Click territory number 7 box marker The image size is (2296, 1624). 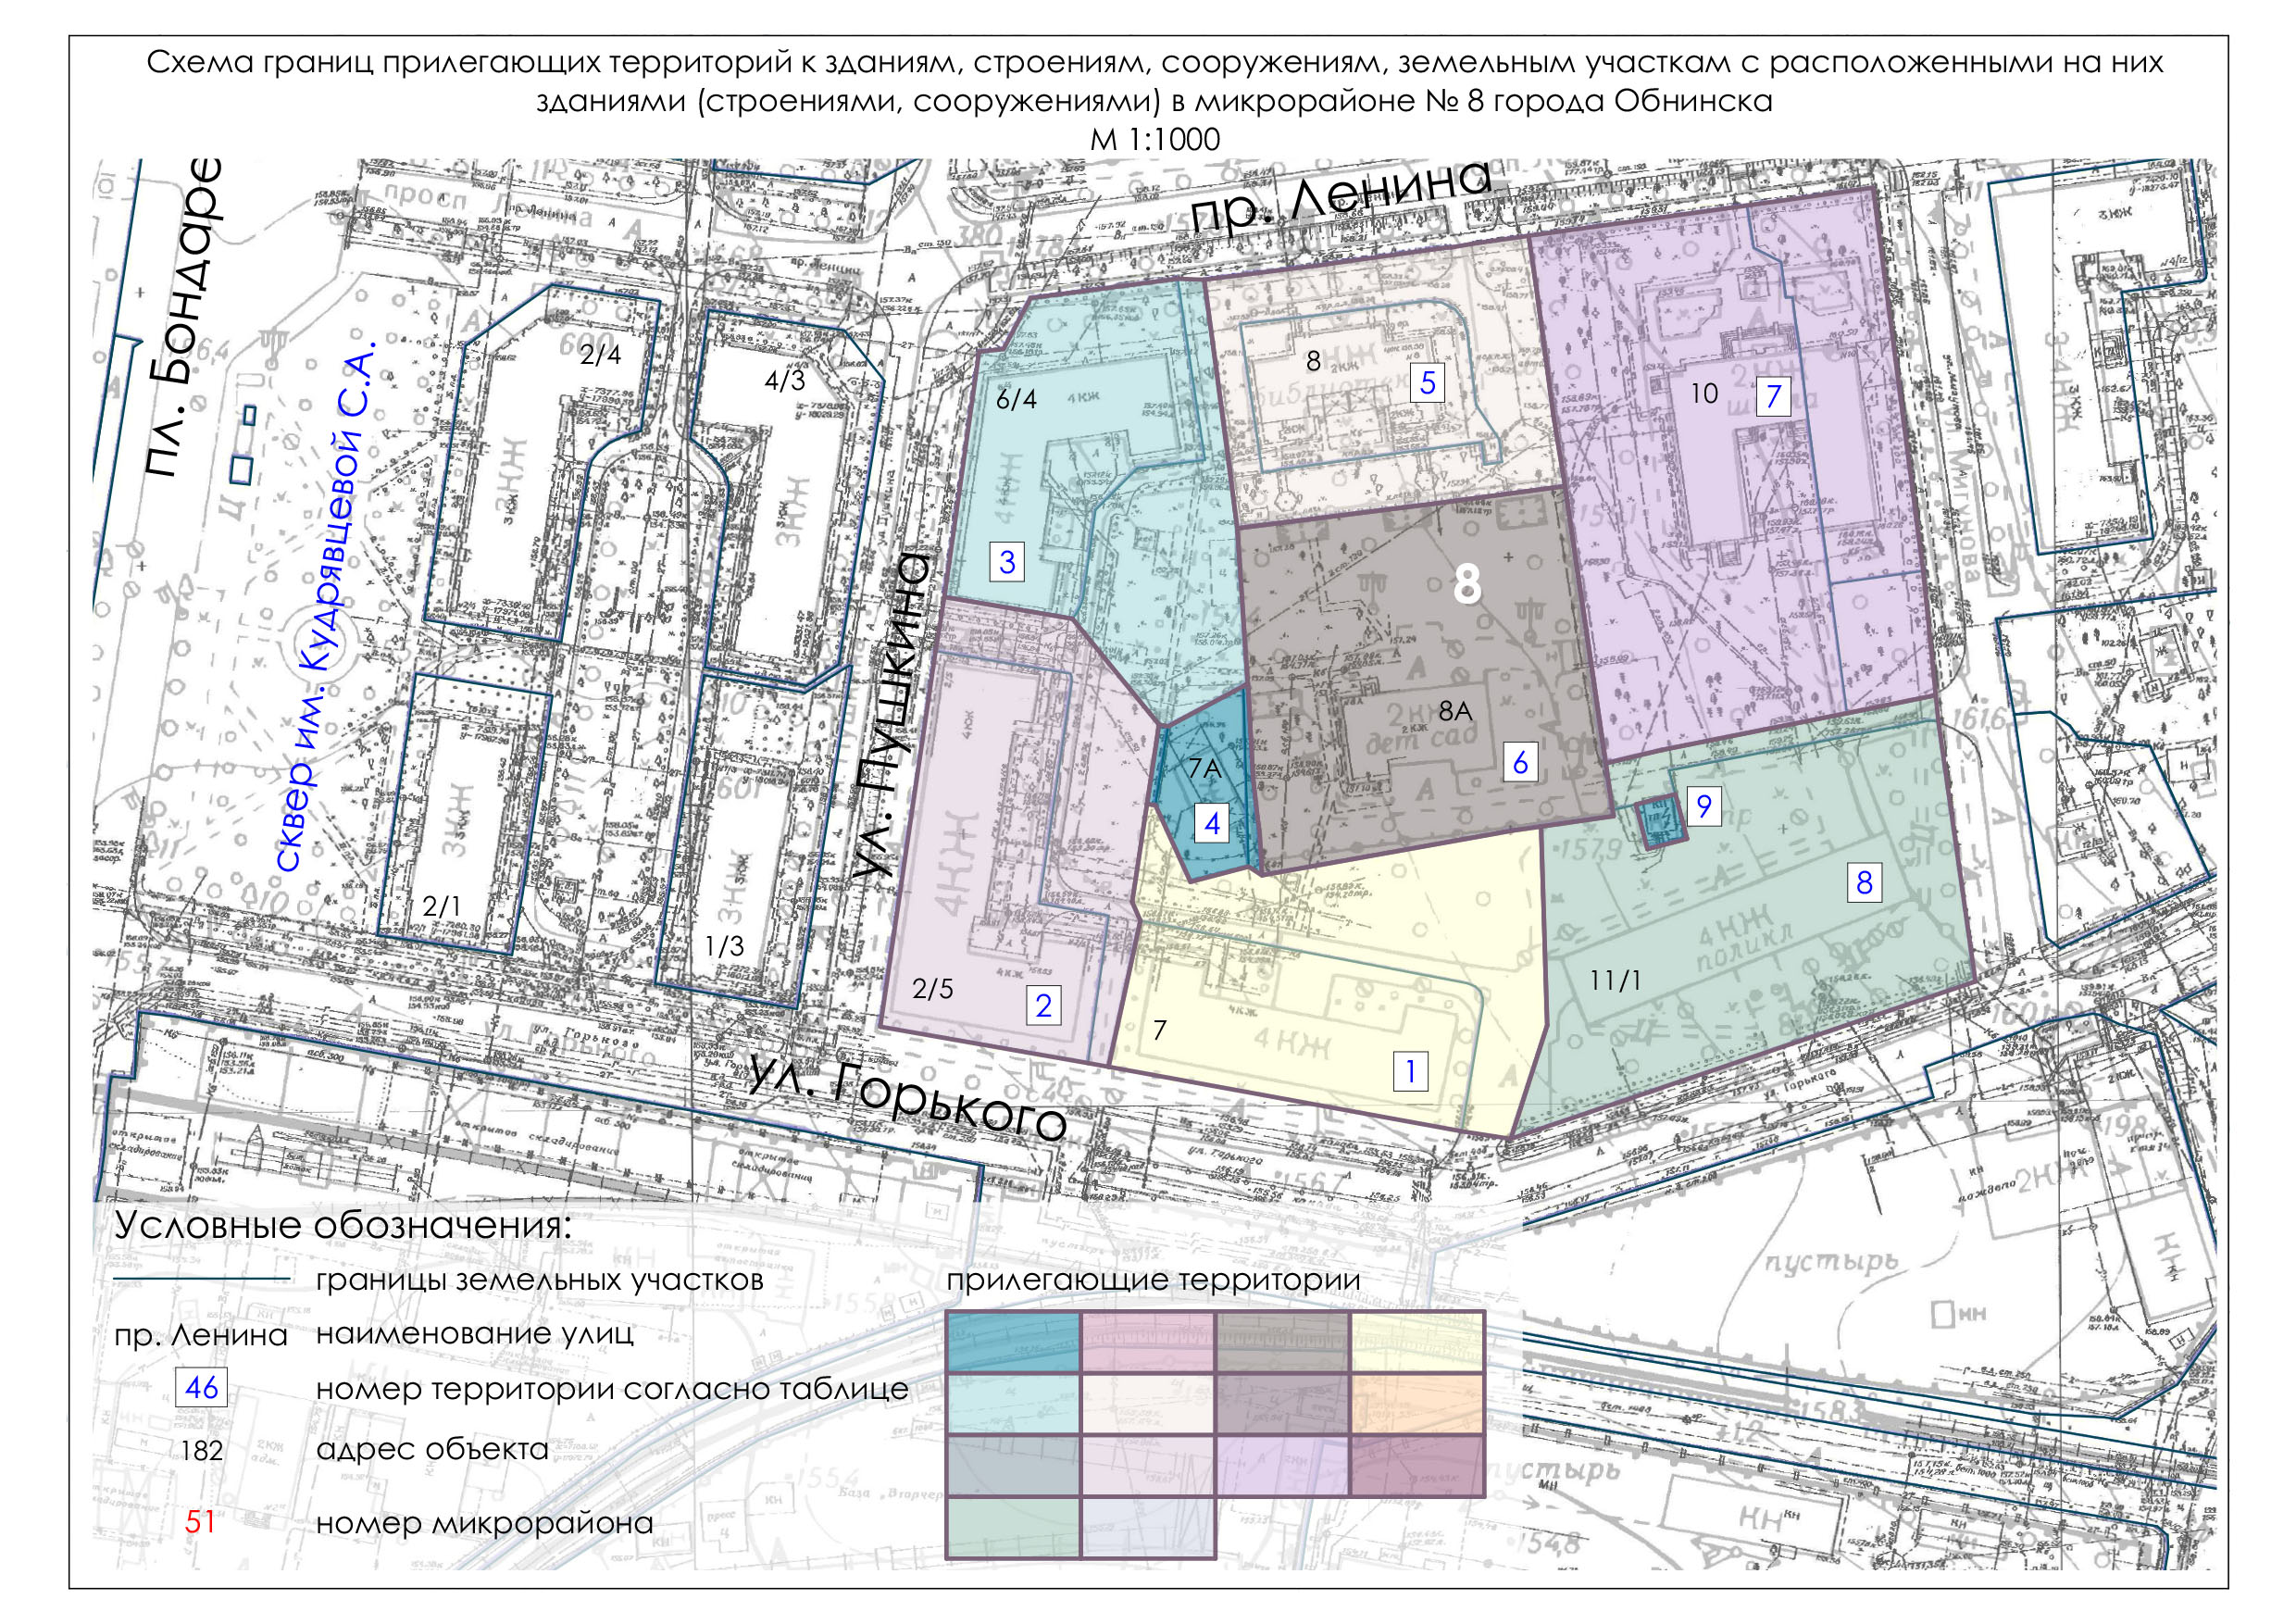(1773, 396)
